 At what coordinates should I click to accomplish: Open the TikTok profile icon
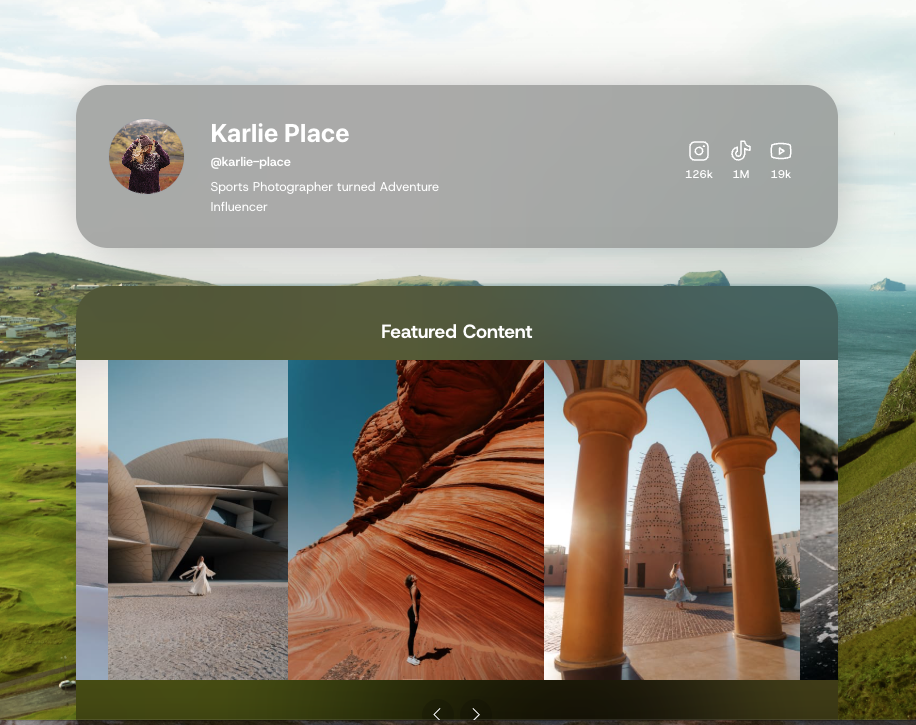[741, 151]
